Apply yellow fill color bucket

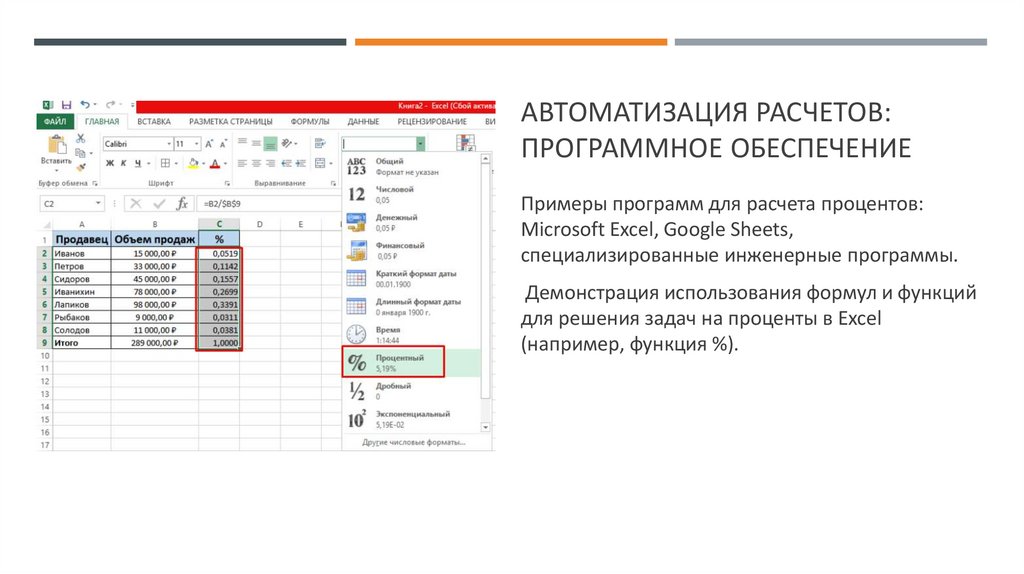193,163
